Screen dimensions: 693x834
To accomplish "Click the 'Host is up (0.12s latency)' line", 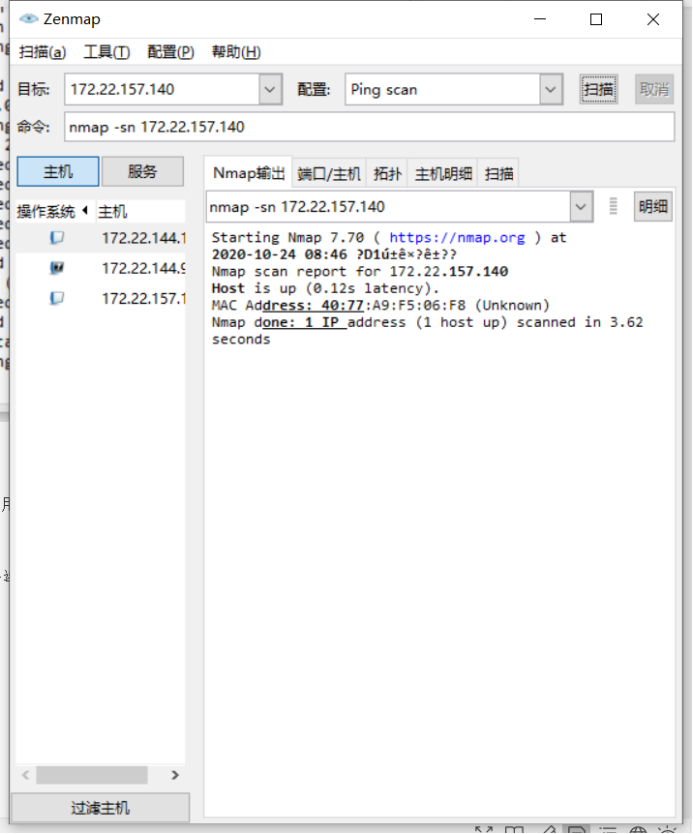I will 325,288.
